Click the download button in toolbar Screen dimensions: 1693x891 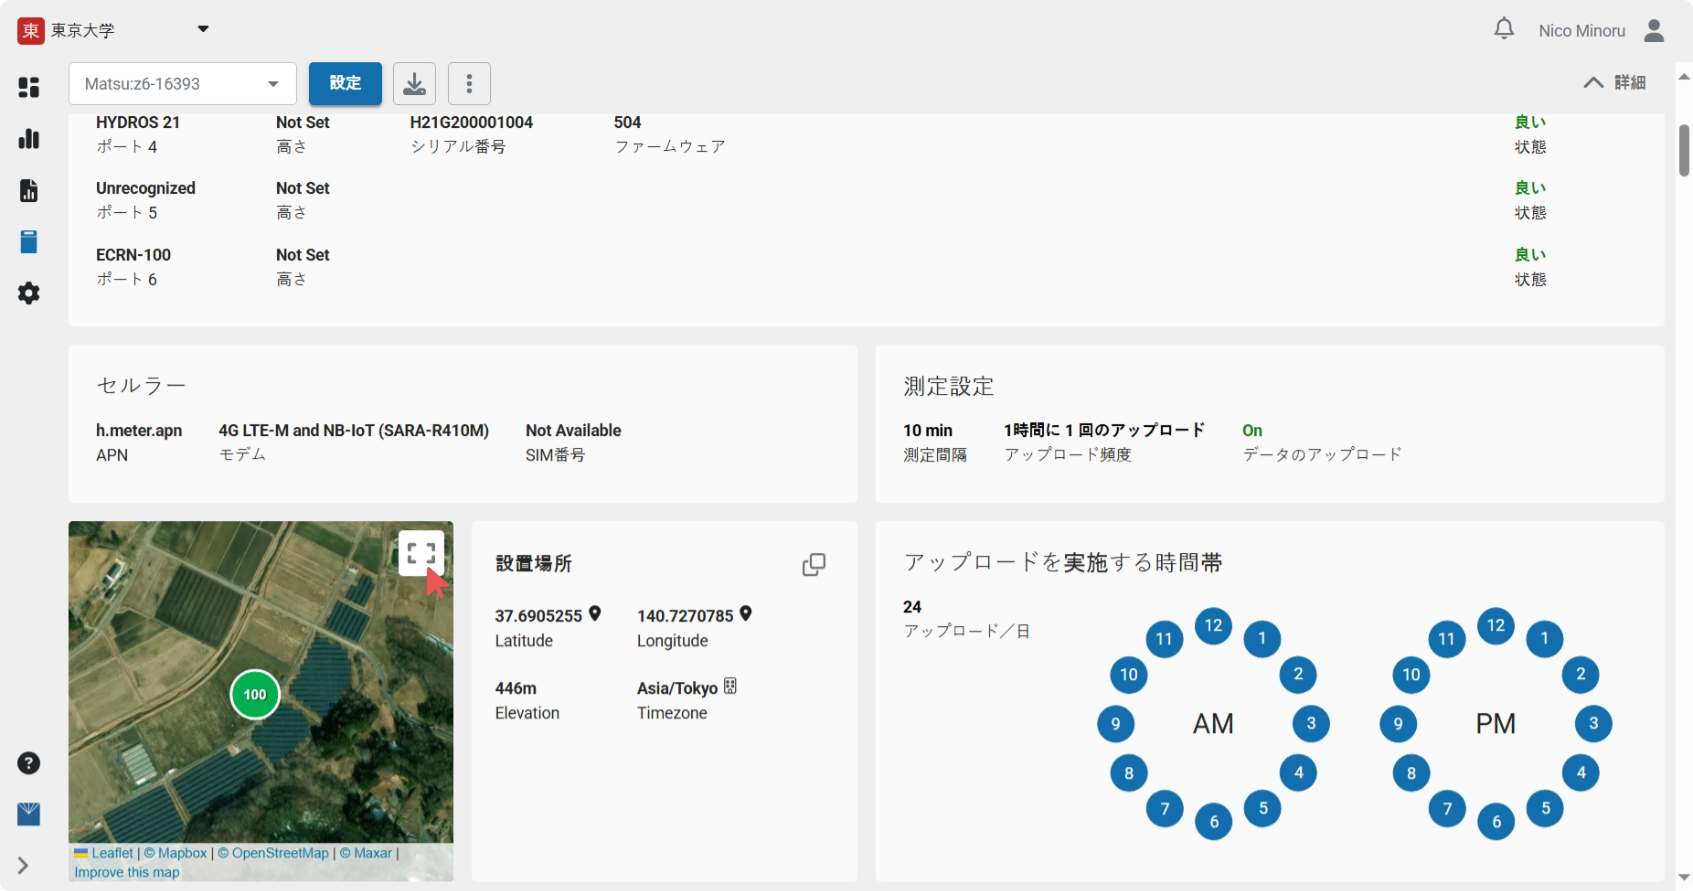point(414,83)
